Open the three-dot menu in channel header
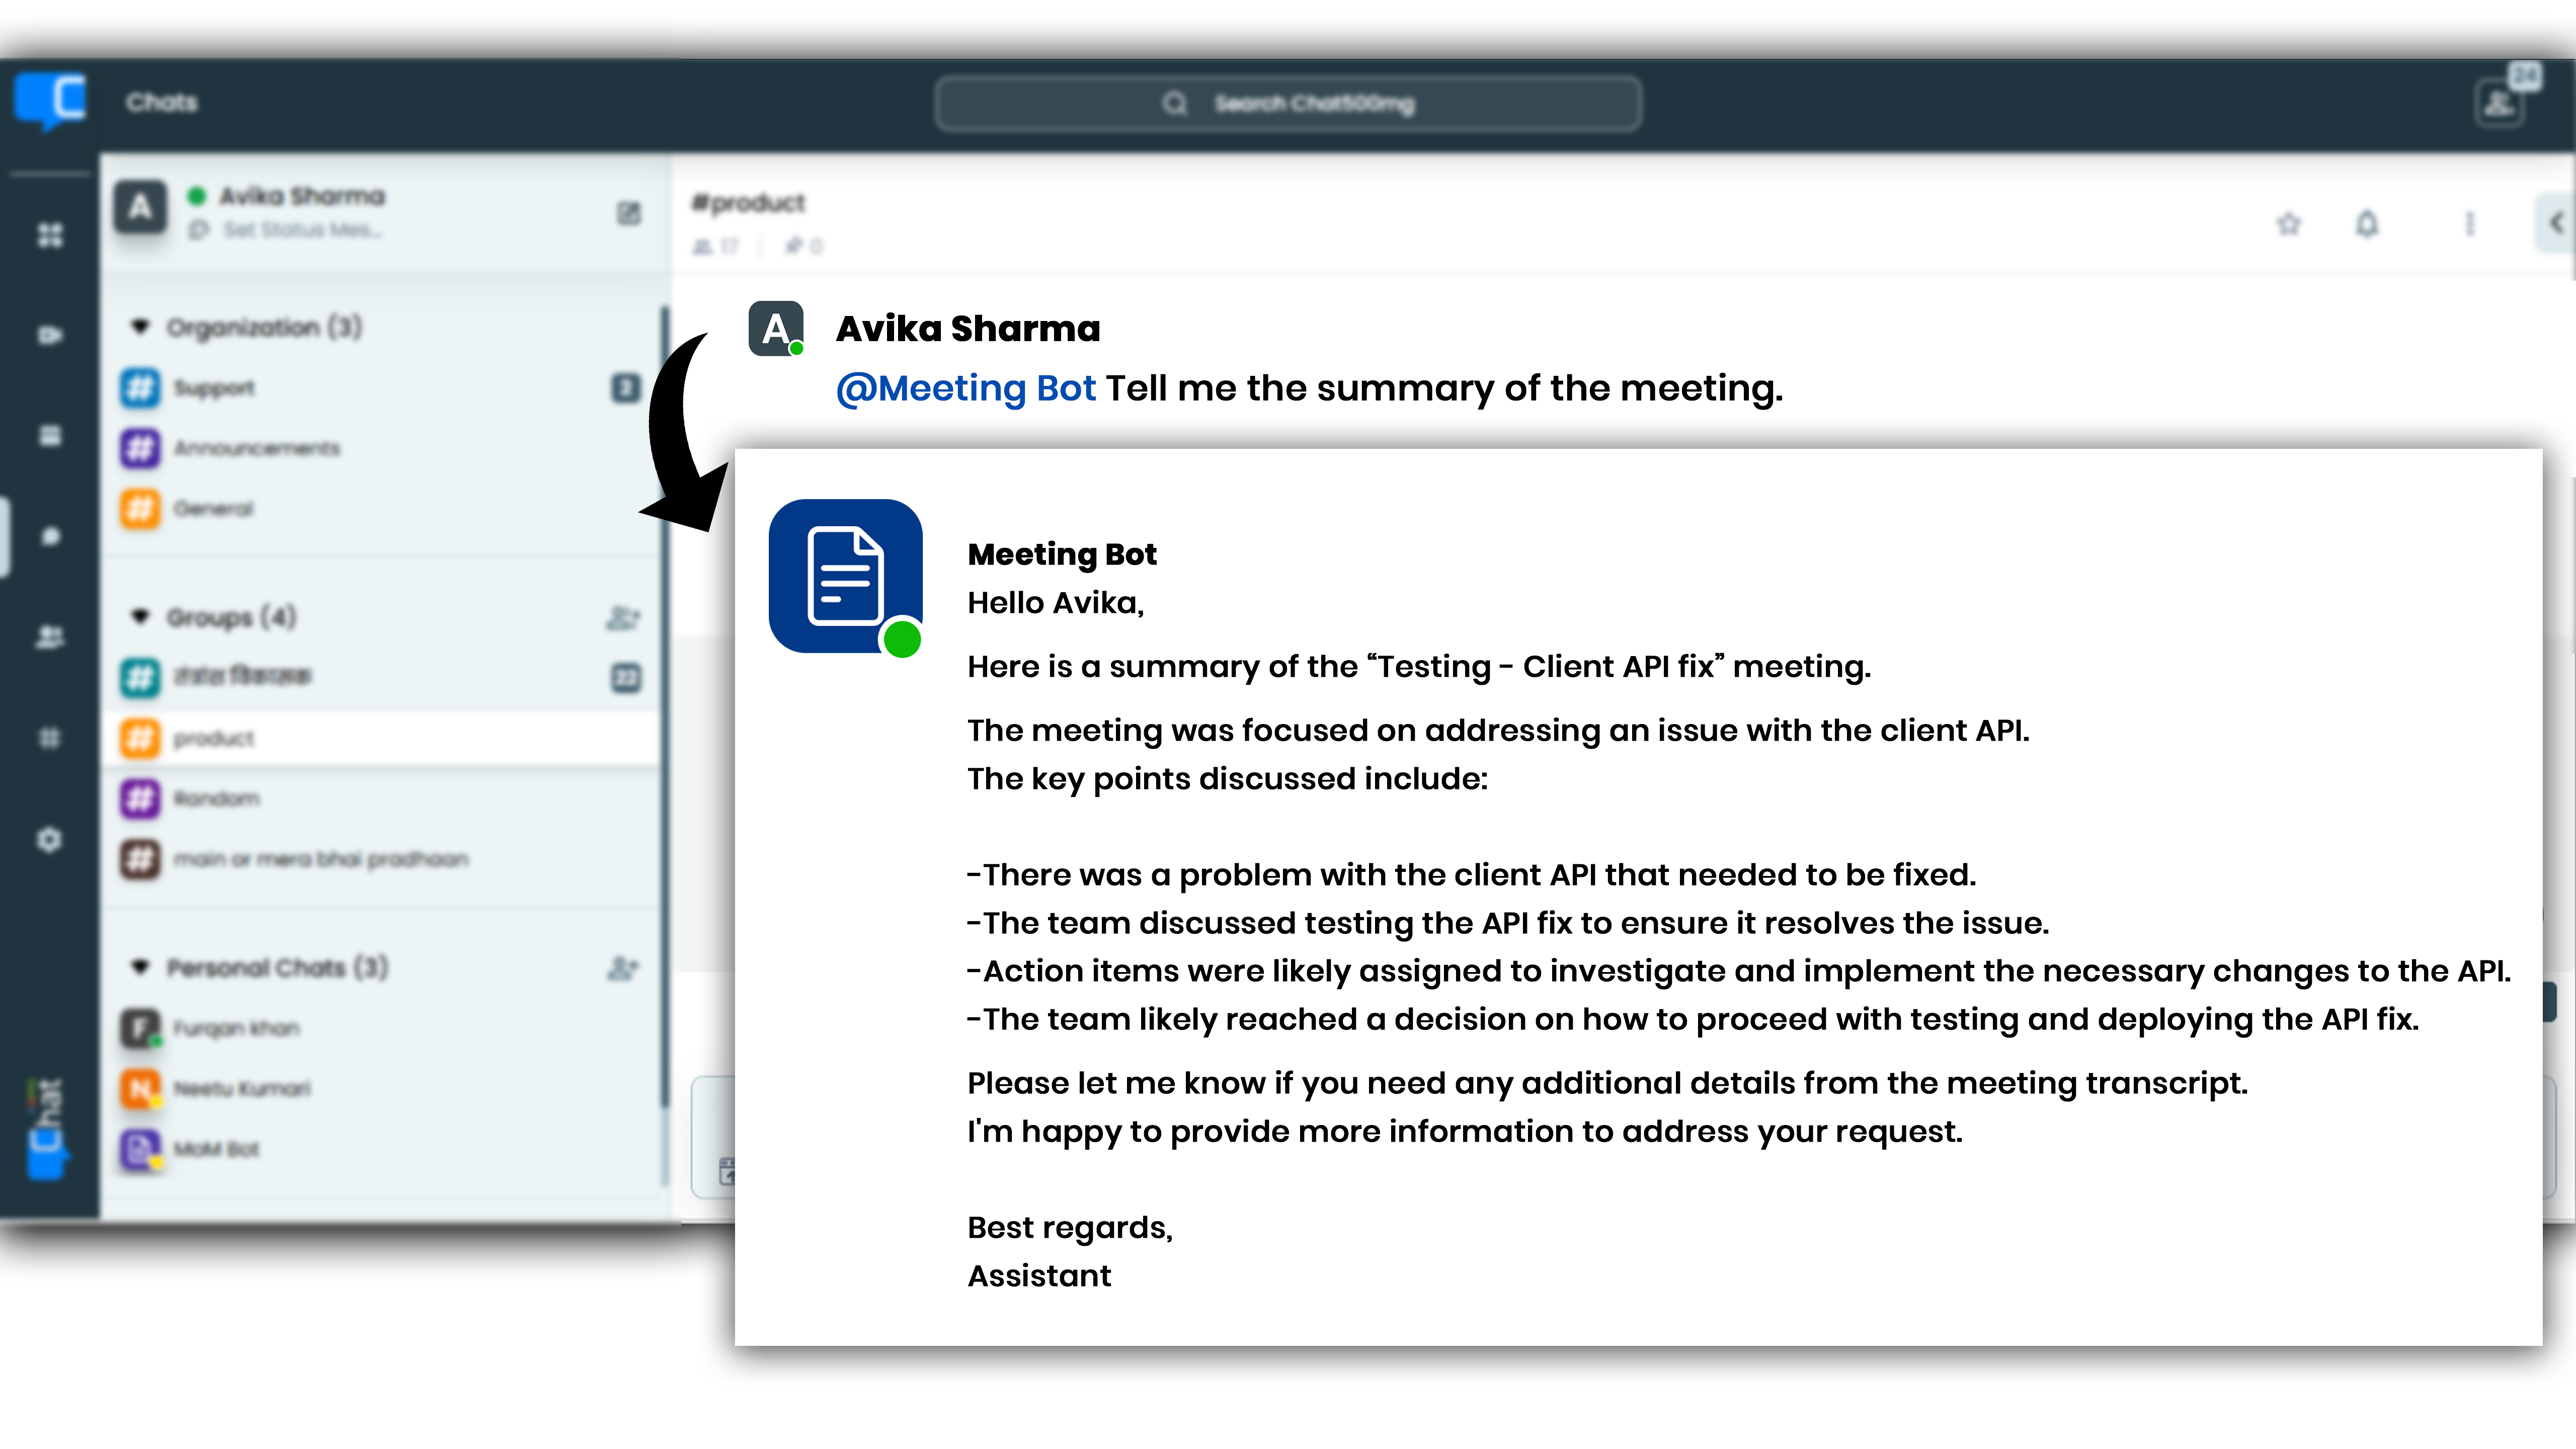 tap(2469, 223)
